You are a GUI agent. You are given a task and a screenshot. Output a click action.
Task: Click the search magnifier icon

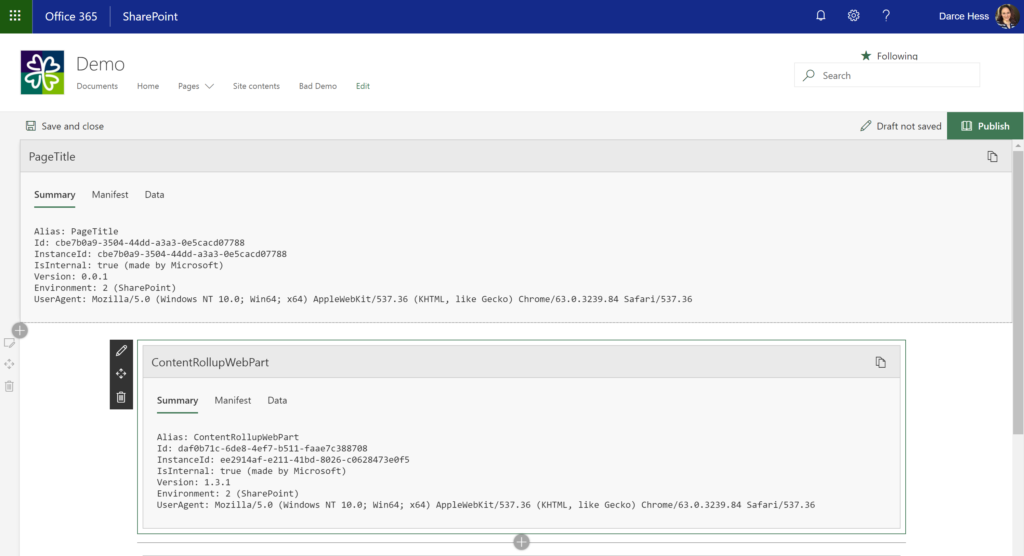[808, 75]
